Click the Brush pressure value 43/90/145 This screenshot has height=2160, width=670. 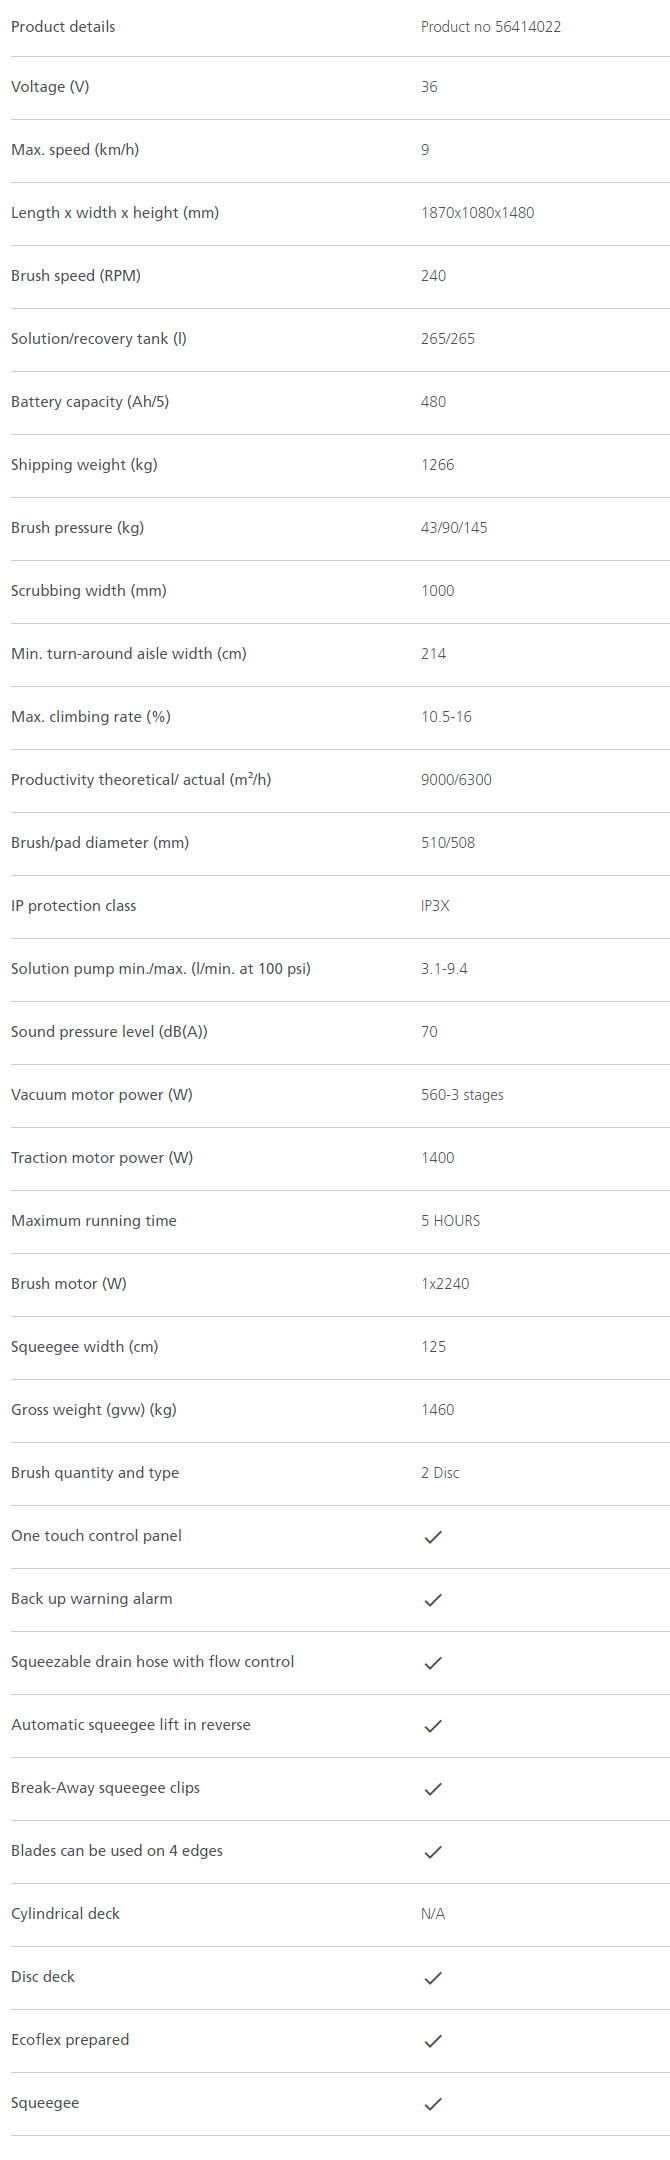coord(454,528)
